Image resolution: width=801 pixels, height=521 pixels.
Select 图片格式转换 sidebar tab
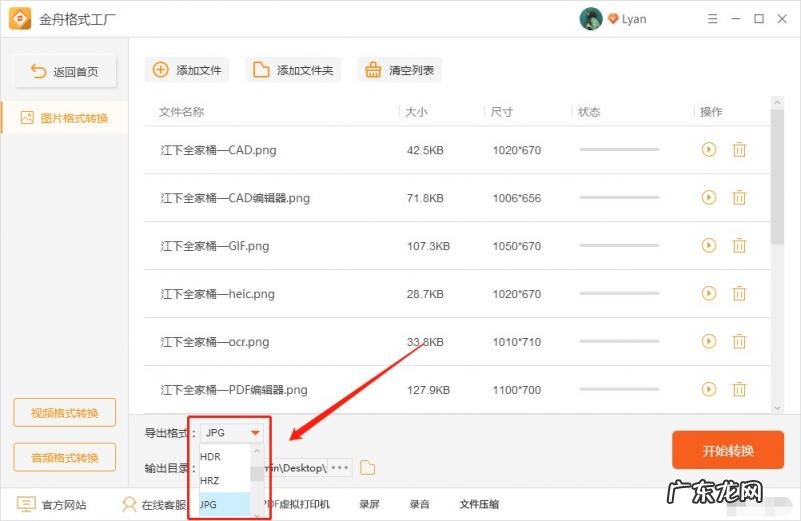pyautogui.click(x=64, y=118)
